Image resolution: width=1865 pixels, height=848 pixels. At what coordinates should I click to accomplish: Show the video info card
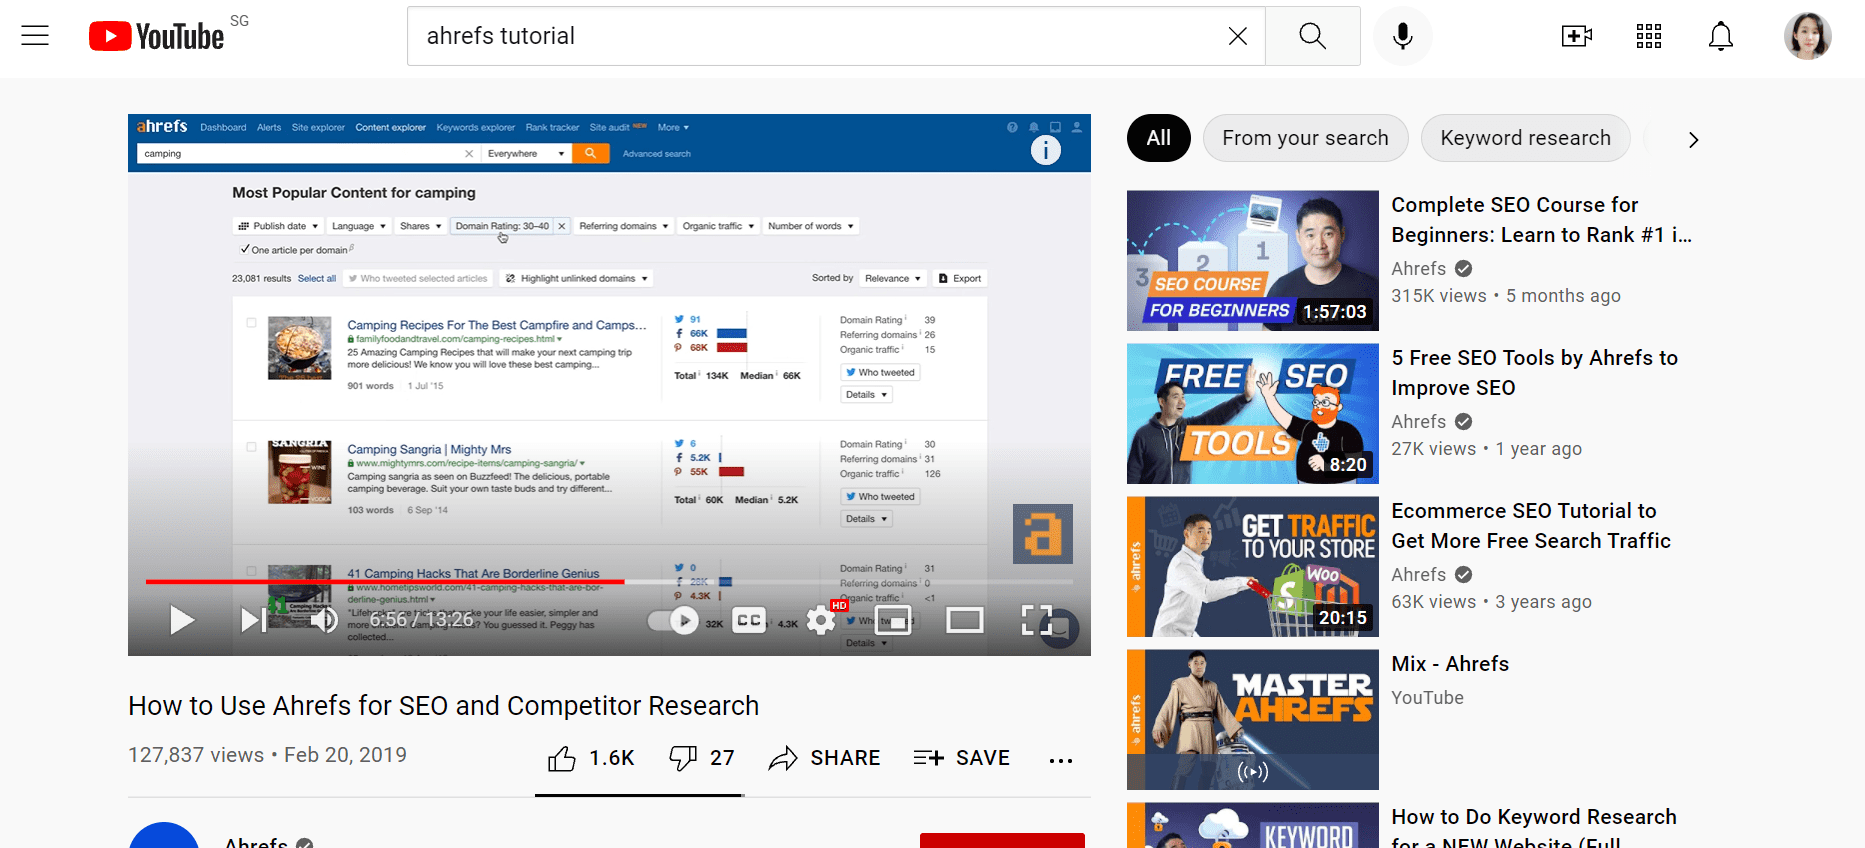click(1045, 150)
